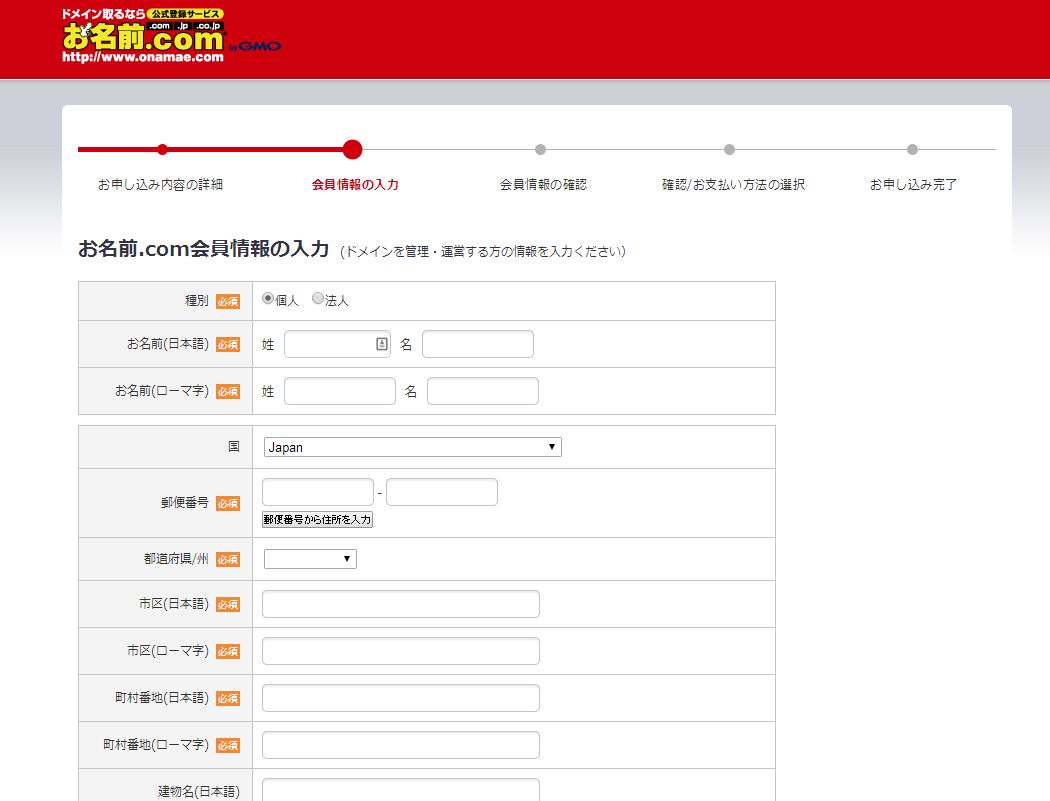
Task: Click the contact card icon in the Japanese surname field
Action: coord(382,344)
